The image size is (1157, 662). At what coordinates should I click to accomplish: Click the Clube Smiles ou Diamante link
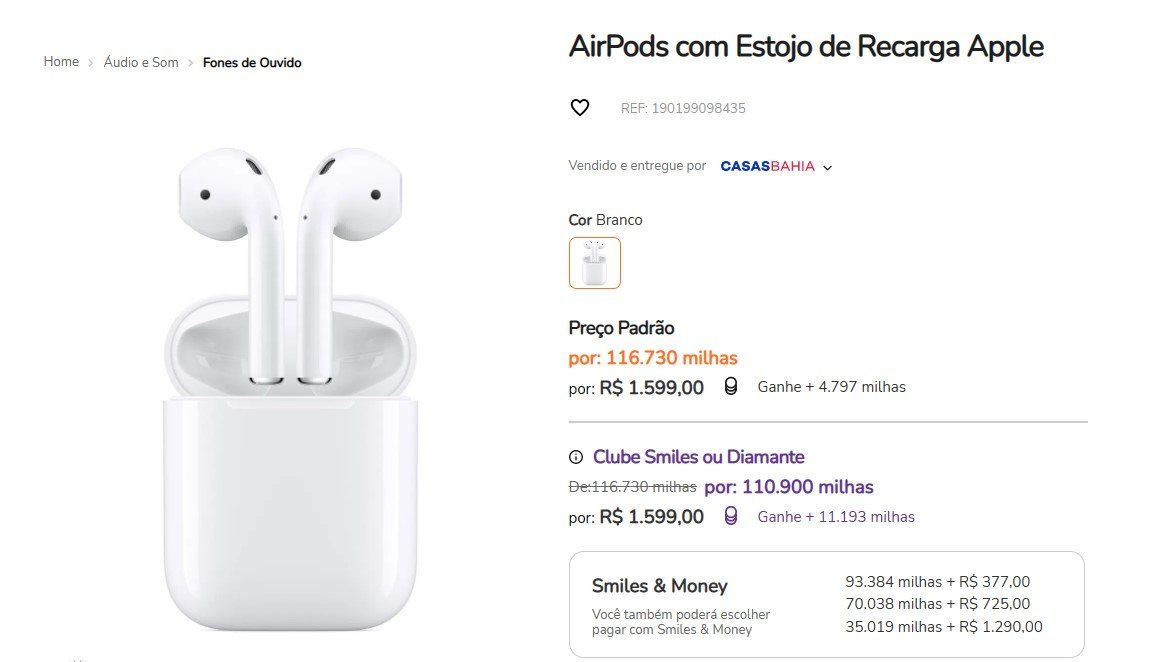tap(699, 457)
